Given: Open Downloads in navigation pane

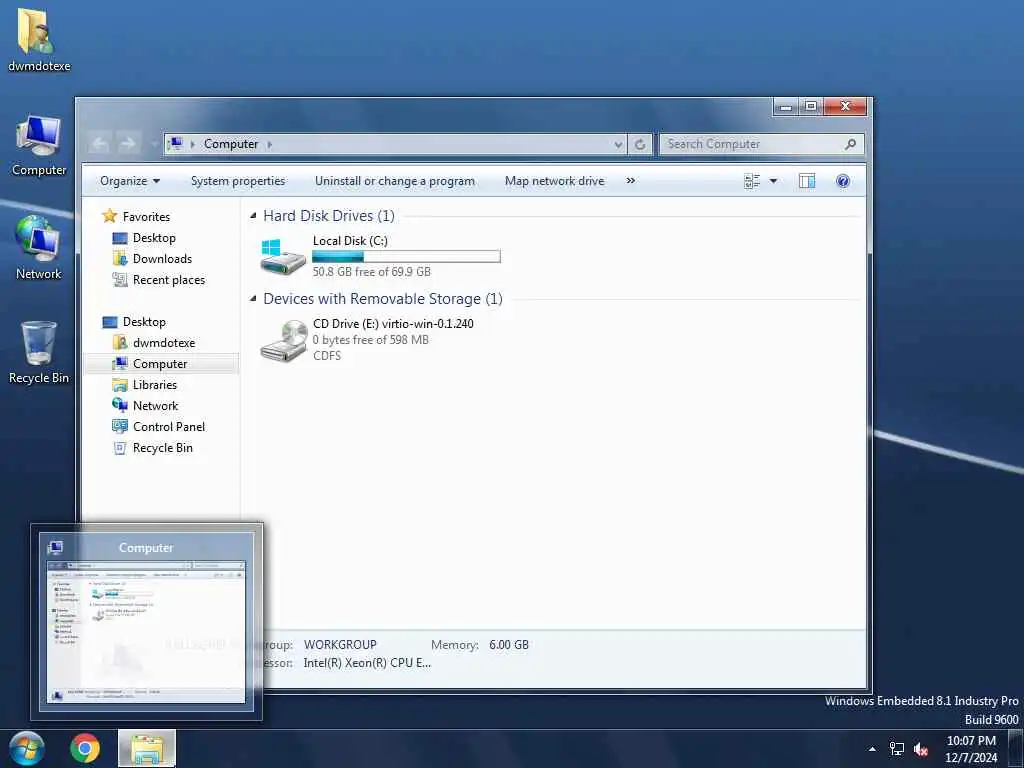Looking at the screenshot, I should point(162,259).
